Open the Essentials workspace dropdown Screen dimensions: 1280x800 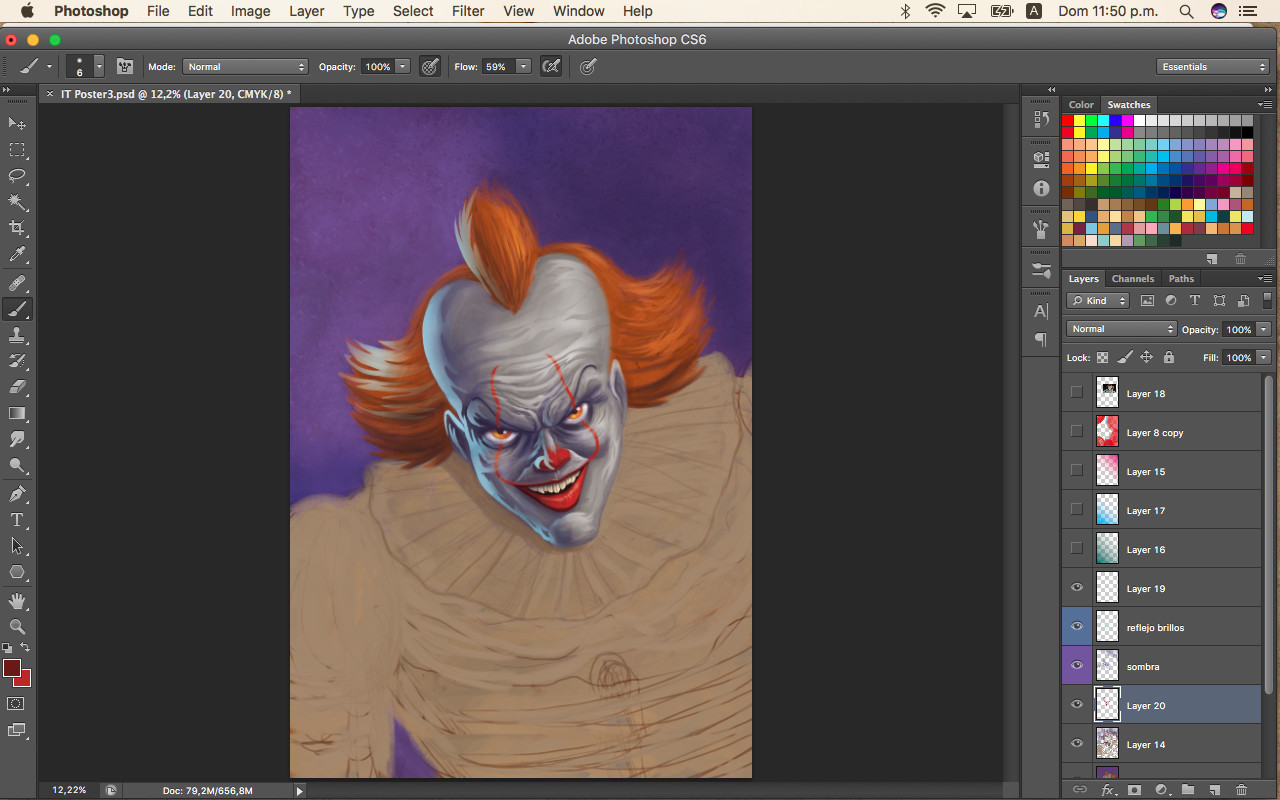tap(1213, 67)
